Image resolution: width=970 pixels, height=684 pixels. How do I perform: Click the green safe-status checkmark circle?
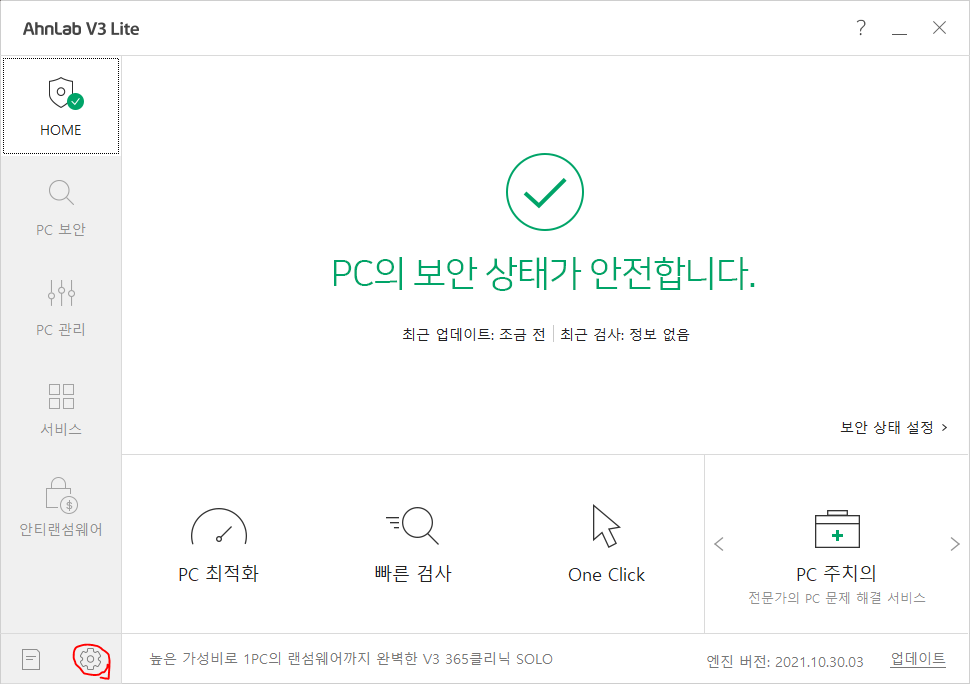click(544, 192)
